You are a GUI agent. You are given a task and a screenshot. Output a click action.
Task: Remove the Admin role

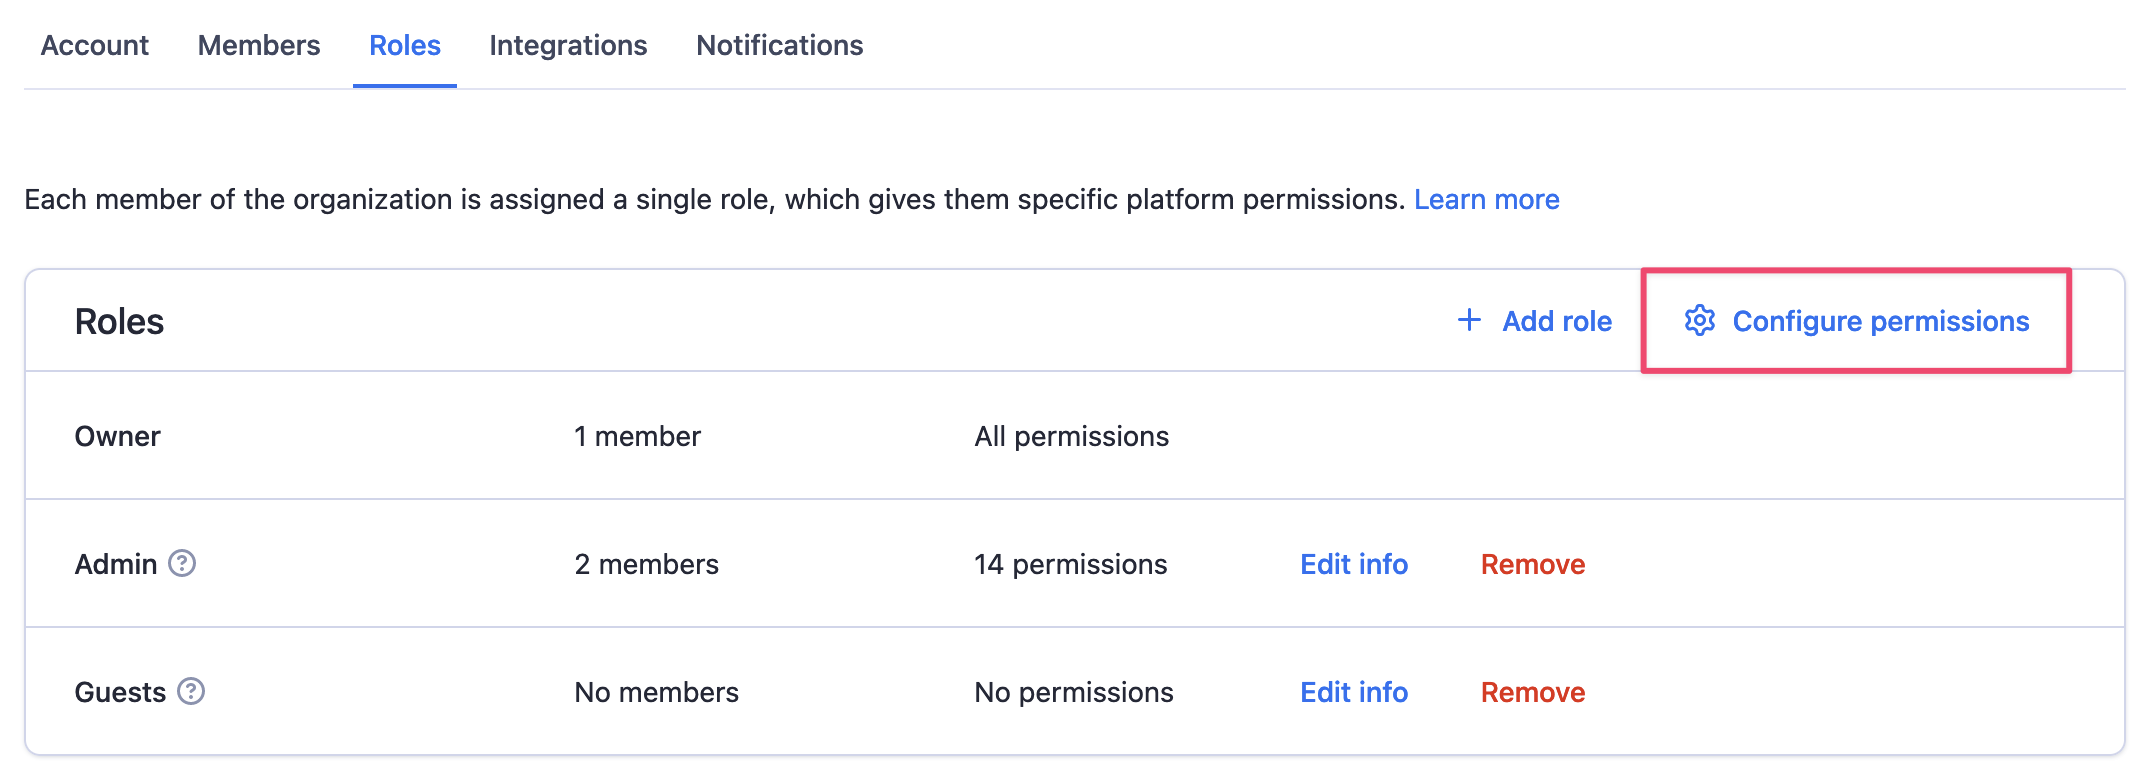(x=1531, y=565)
